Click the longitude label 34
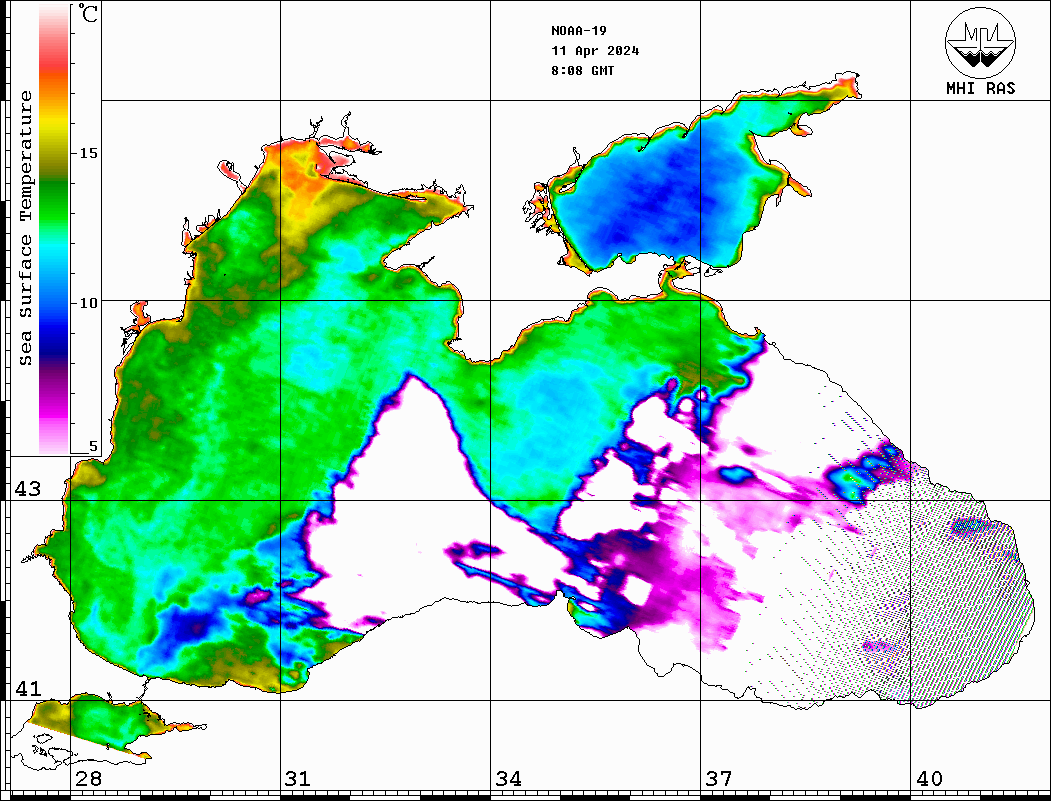 [509, 778]
